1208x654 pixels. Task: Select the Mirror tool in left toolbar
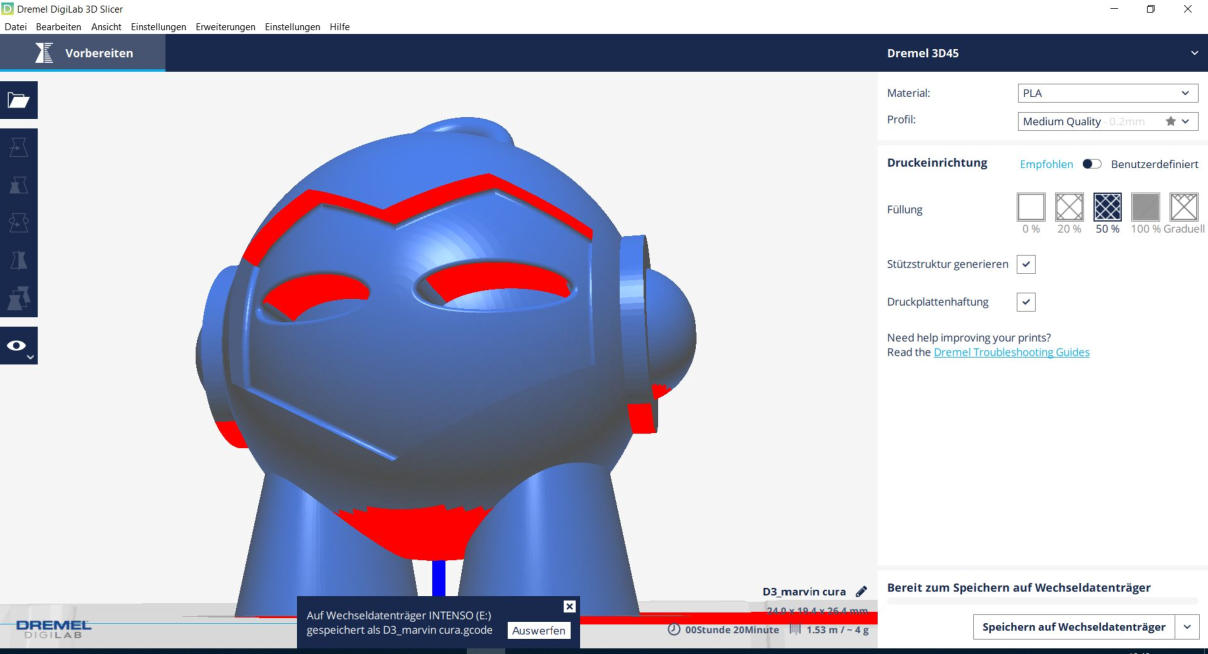click(x=19, y=259)
